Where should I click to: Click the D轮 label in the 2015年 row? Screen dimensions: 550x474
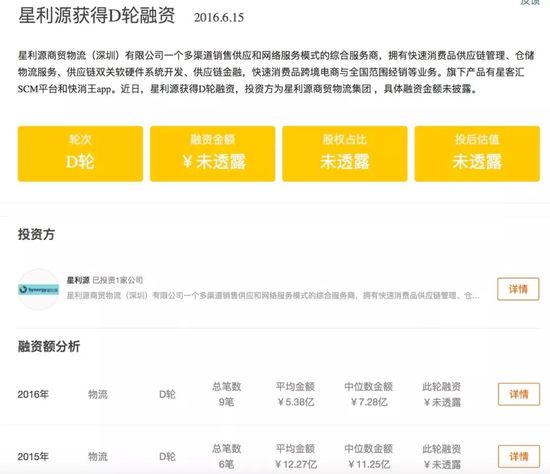(167, 456)
